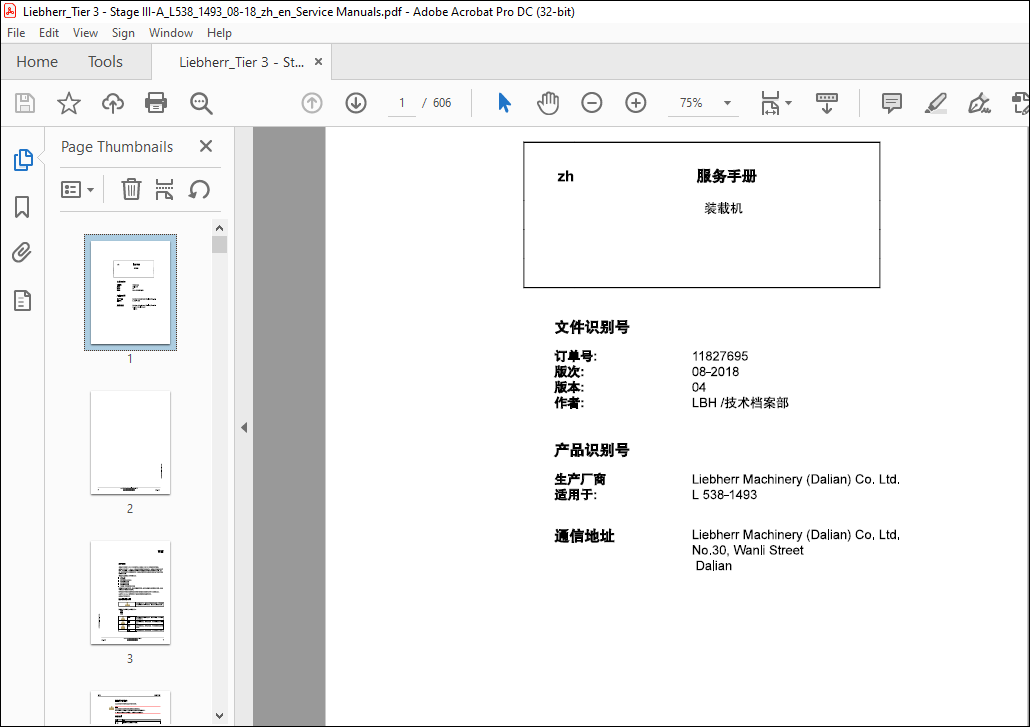Open the Attachments paperclip panel
This screenshot has width=1030, height=727.
(22, 253)
